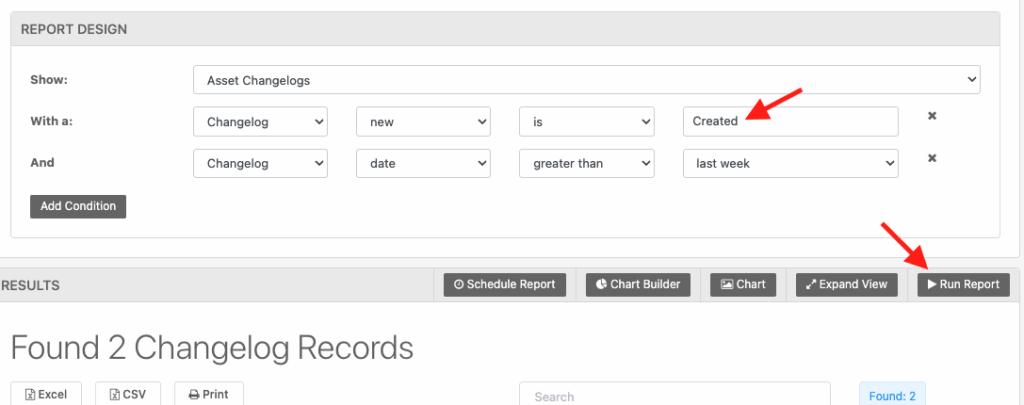Click the Run Report button
The height and width of the screenshot is (405, 1024).
(964, 284)
